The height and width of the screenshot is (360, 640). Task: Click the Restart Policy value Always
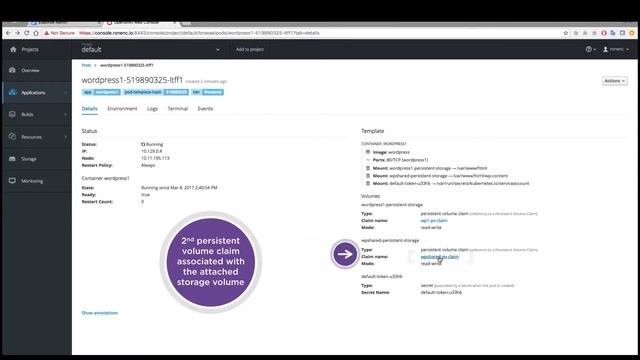148,165
